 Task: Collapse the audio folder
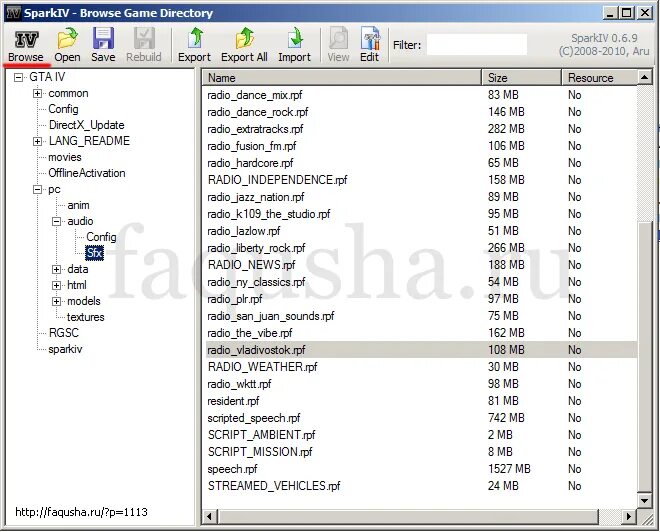click(x=56, y=221)
